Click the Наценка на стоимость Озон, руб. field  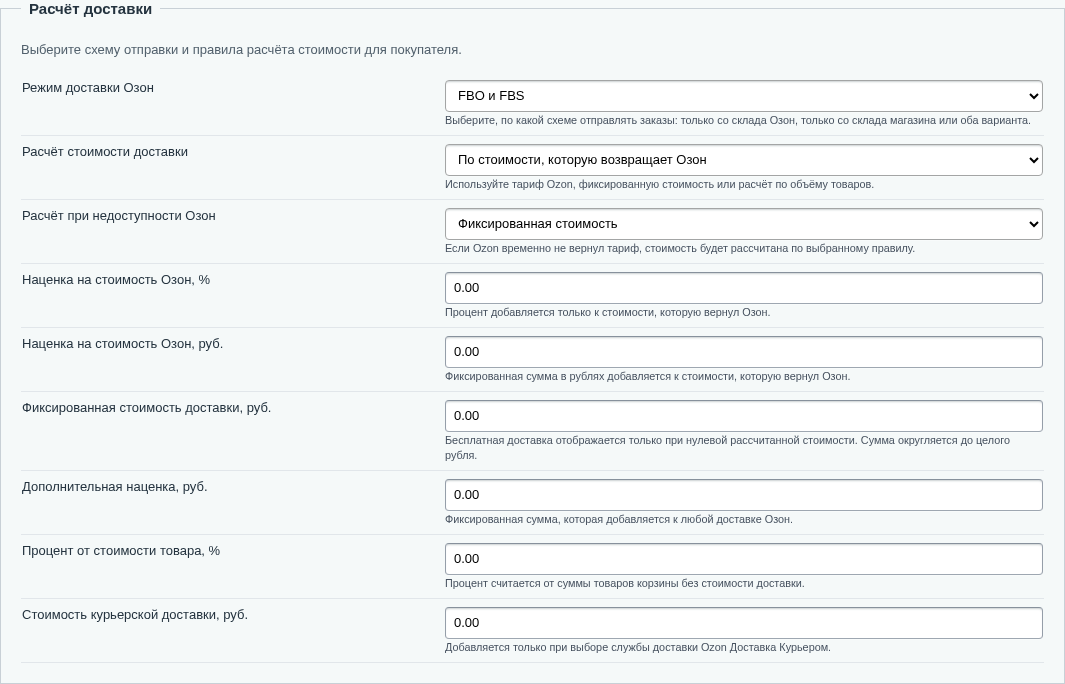pos(744,352)
